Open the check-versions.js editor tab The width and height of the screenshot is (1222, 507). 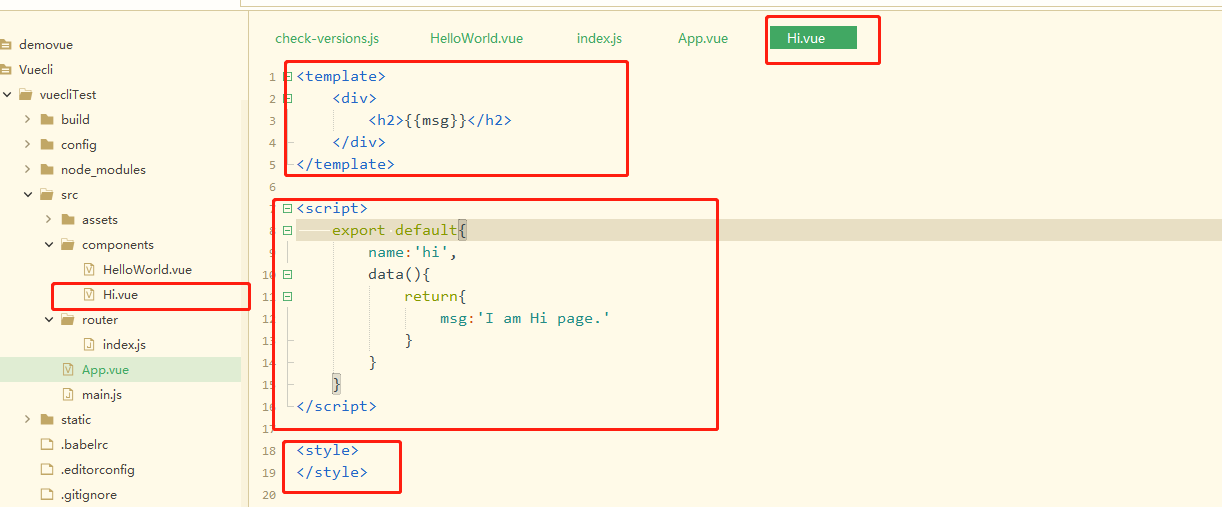pyautogui.click(x=327, y=38)
